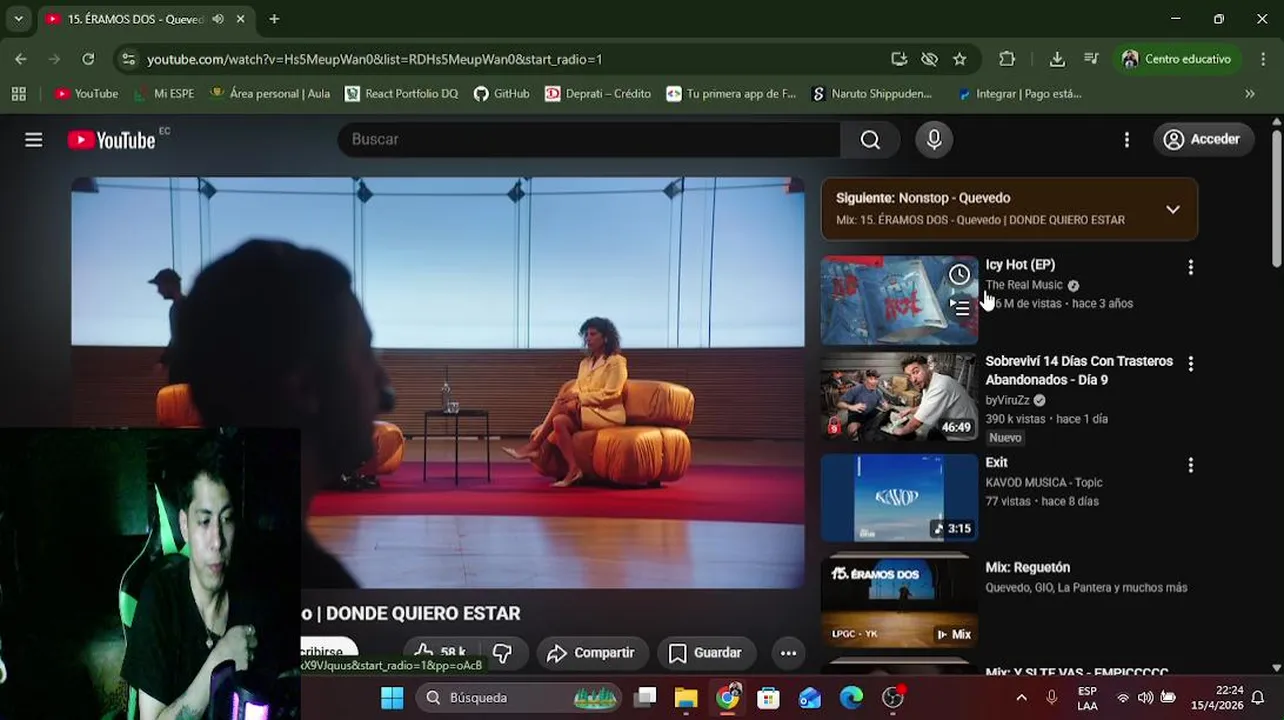Close the ÉRAMOS DOS tab
1284x720 pixels.
click(241, 19)
